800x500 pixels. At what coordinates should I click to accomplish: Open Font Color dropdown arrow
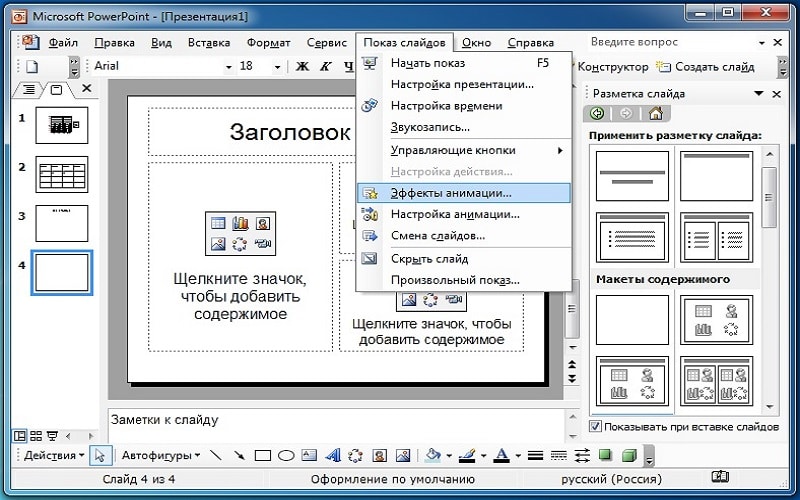[x=517, y=456]
